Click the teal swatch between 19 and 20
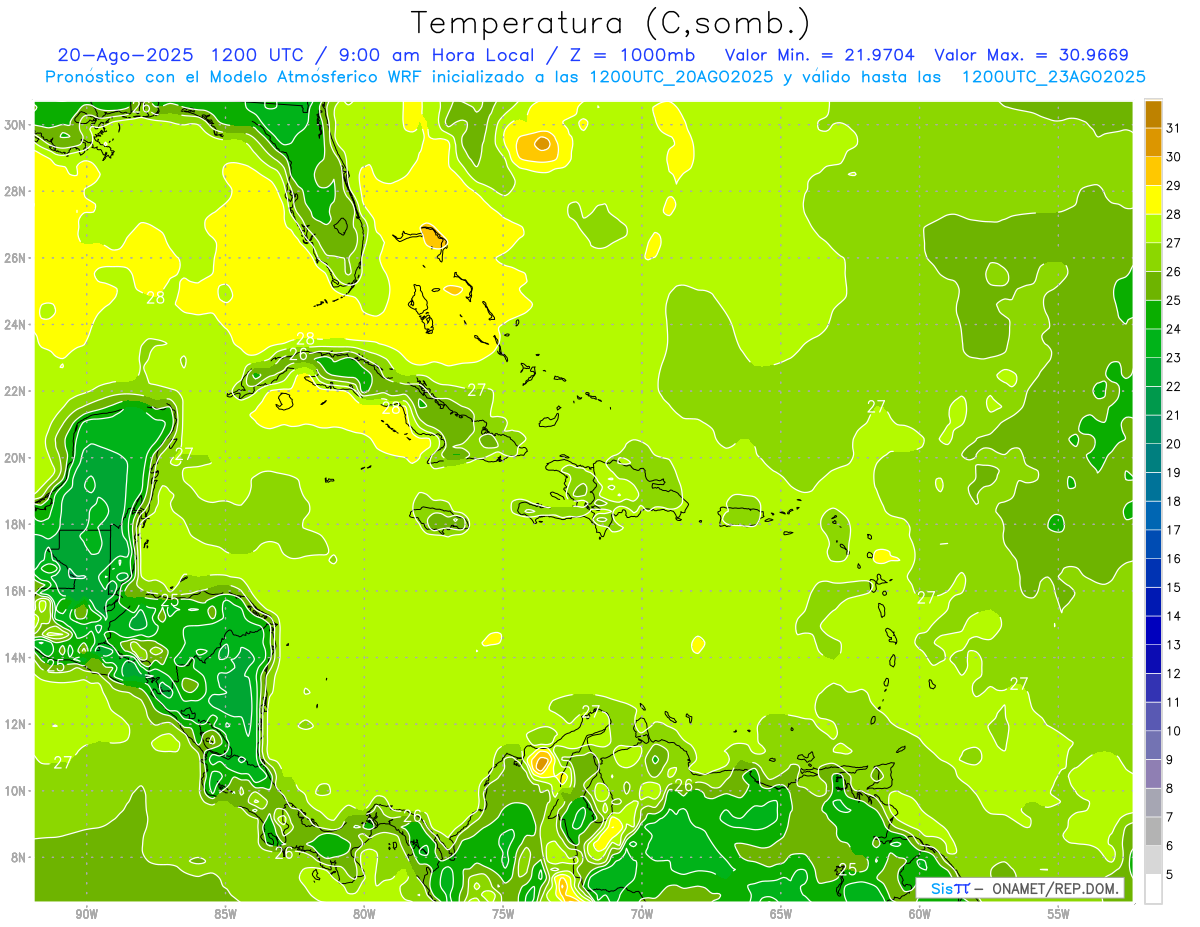 1153,458
